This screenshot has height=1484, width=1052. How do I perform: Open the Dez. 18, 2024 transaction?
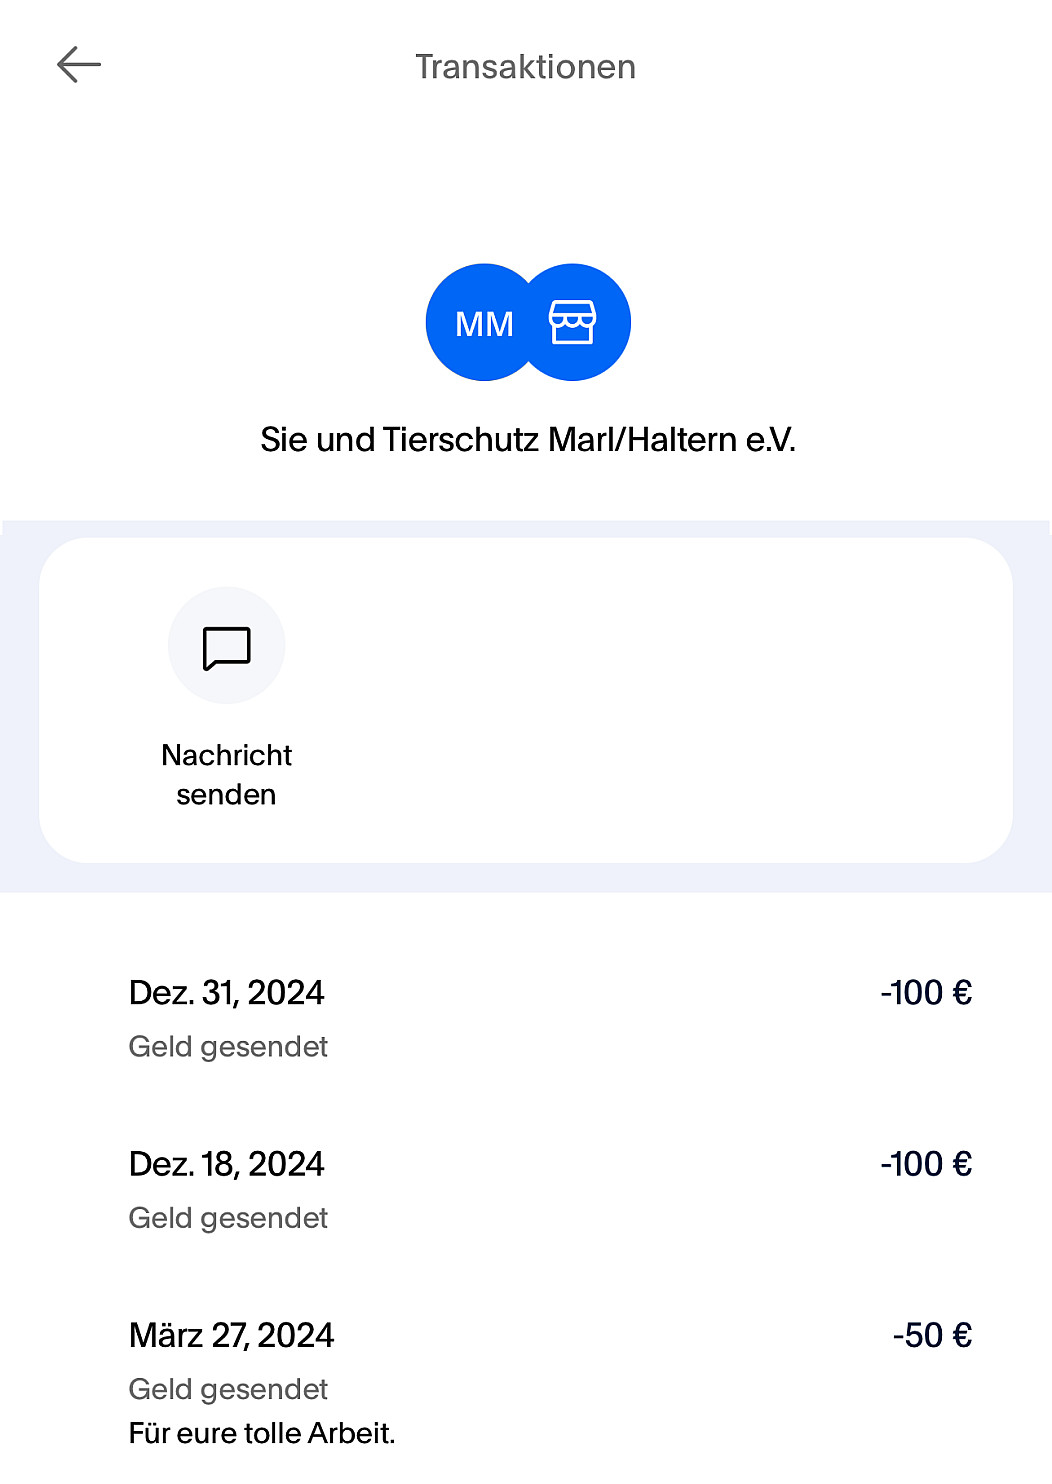click(x=227, y=1164)
